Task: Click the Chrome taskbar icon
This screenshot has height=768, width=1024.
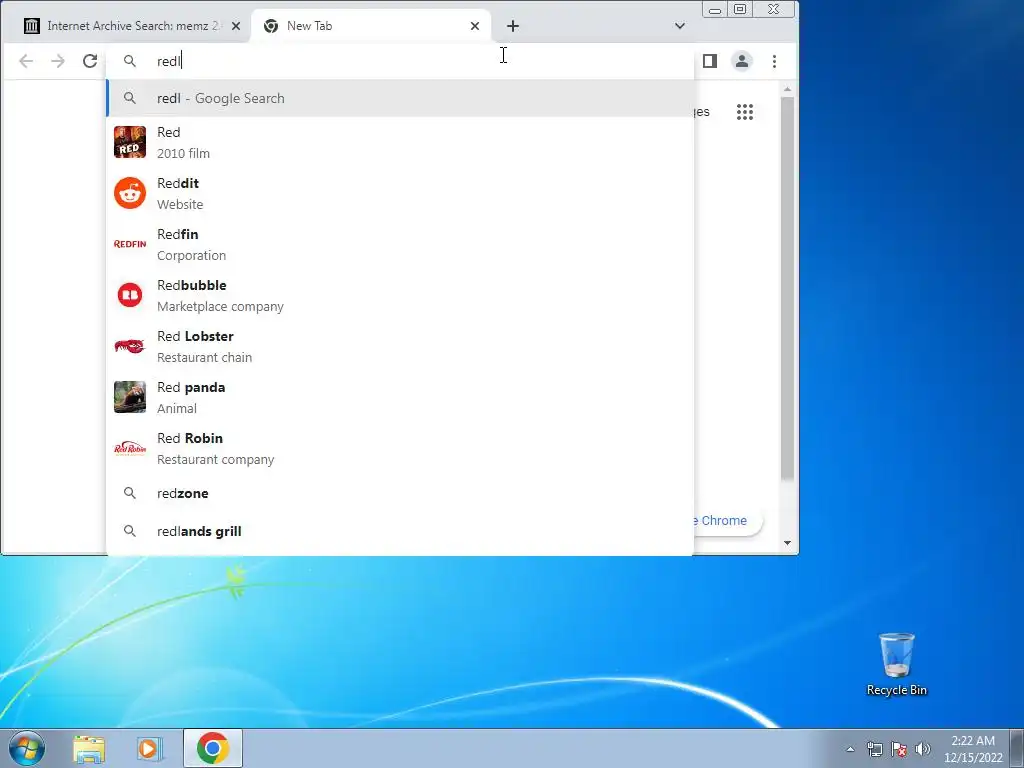Action: [x=213, y=748]
